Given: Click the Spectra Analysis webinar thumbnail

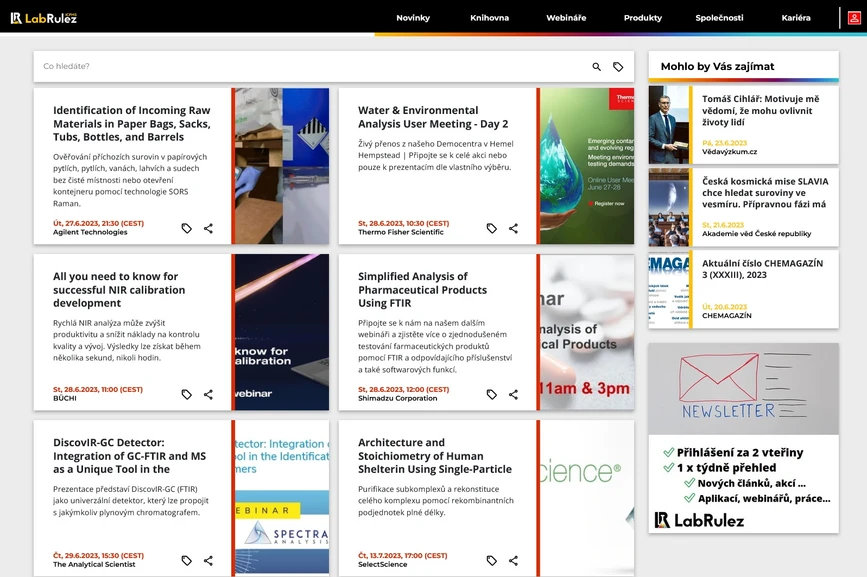Looking at the screenshot, I should point(282,498).
